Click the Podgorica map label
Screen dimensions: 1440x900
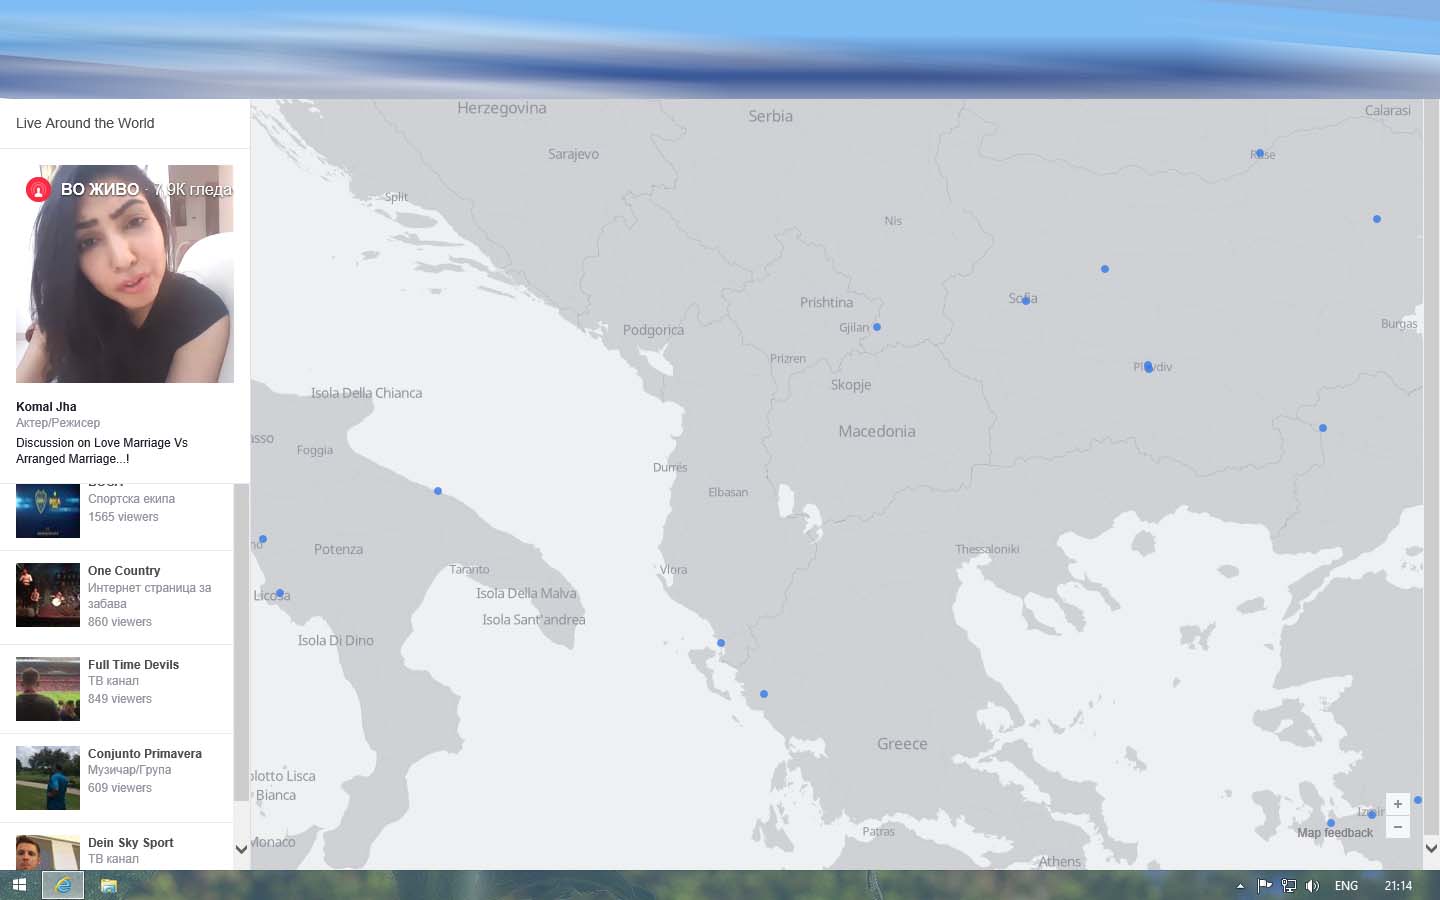pyautogui.click(x=653, y=330)
